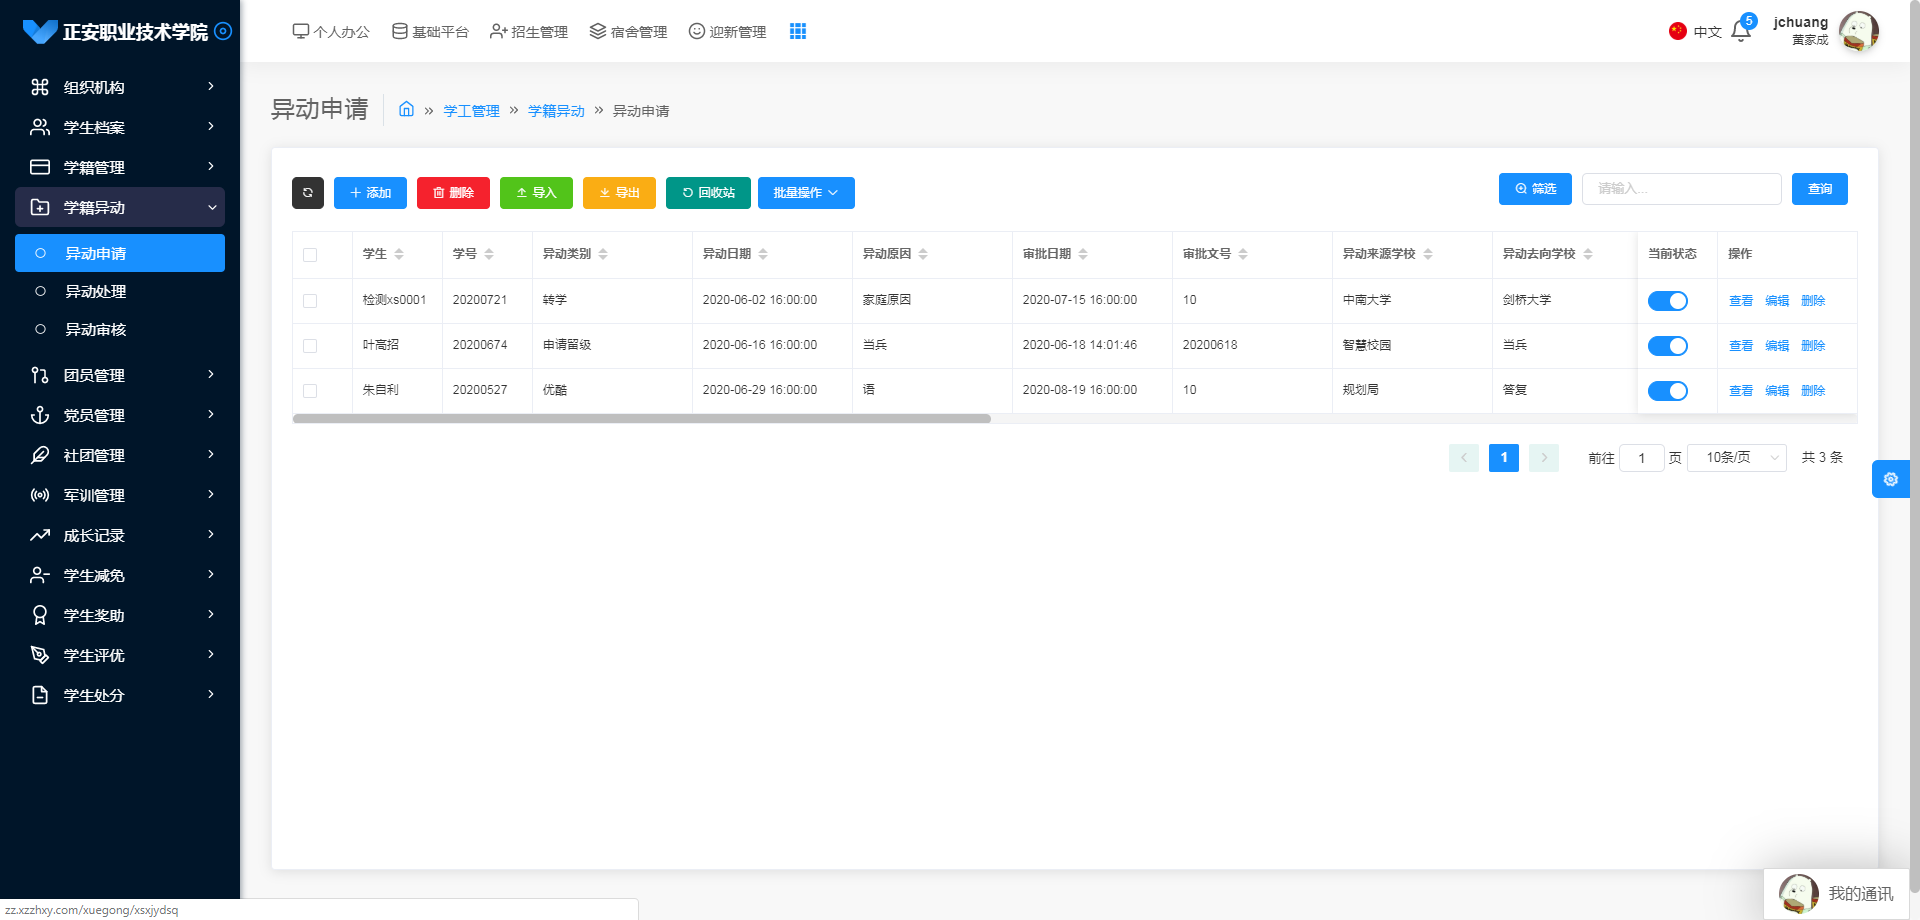1920x920 pixels.
Task: Open the floating settings gear icon
Action: (x=1890, y=479)
